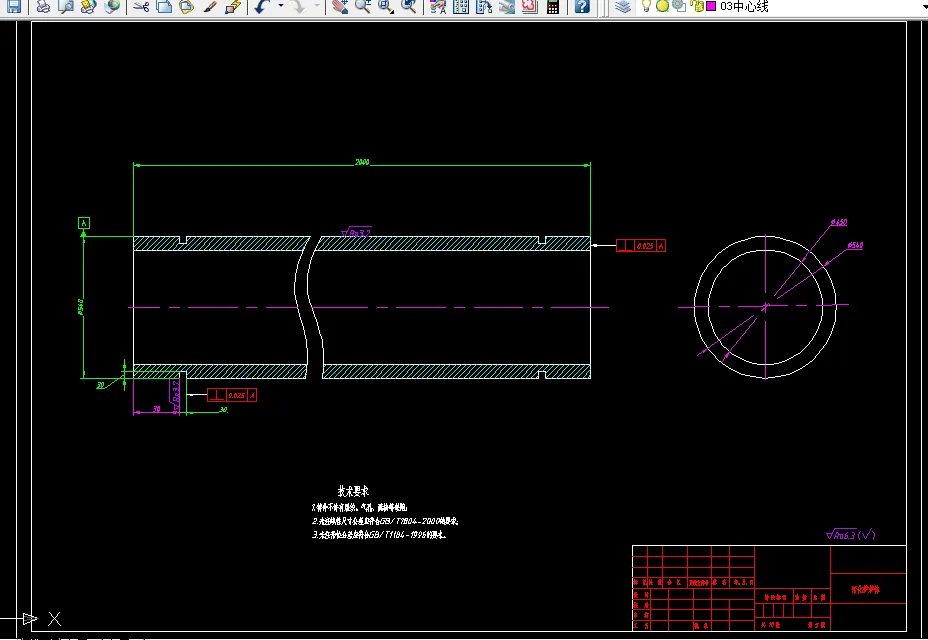This screenshot has height=640, width=928.
Task: Open the Markup Set Manager icon
Action: point(530,7)
